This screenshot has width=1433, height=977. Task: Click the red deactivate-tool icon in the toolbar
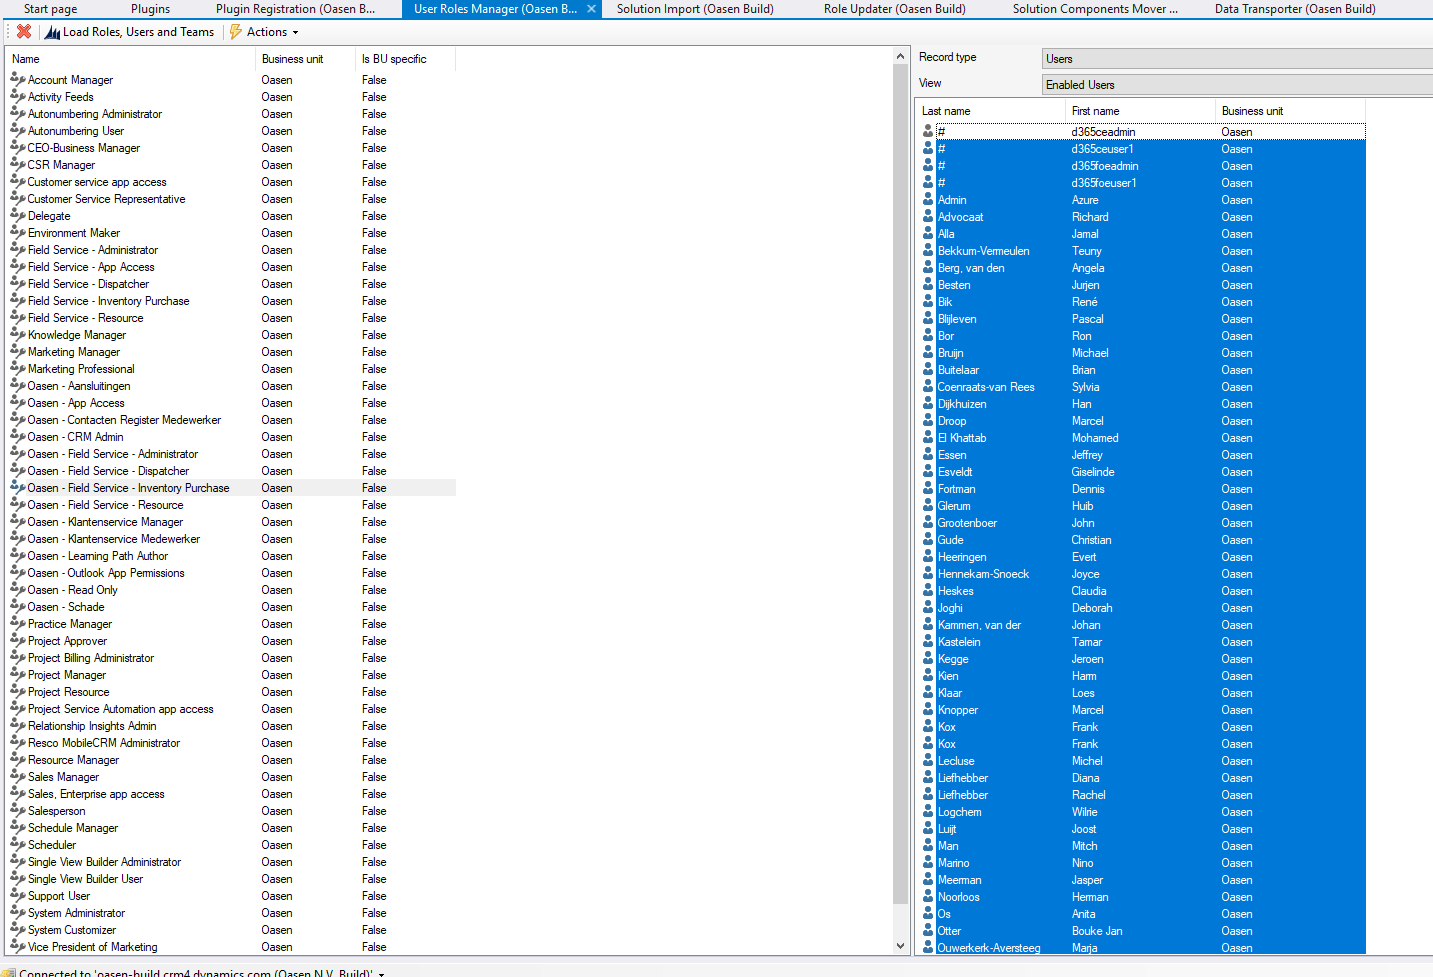(24, 31)
